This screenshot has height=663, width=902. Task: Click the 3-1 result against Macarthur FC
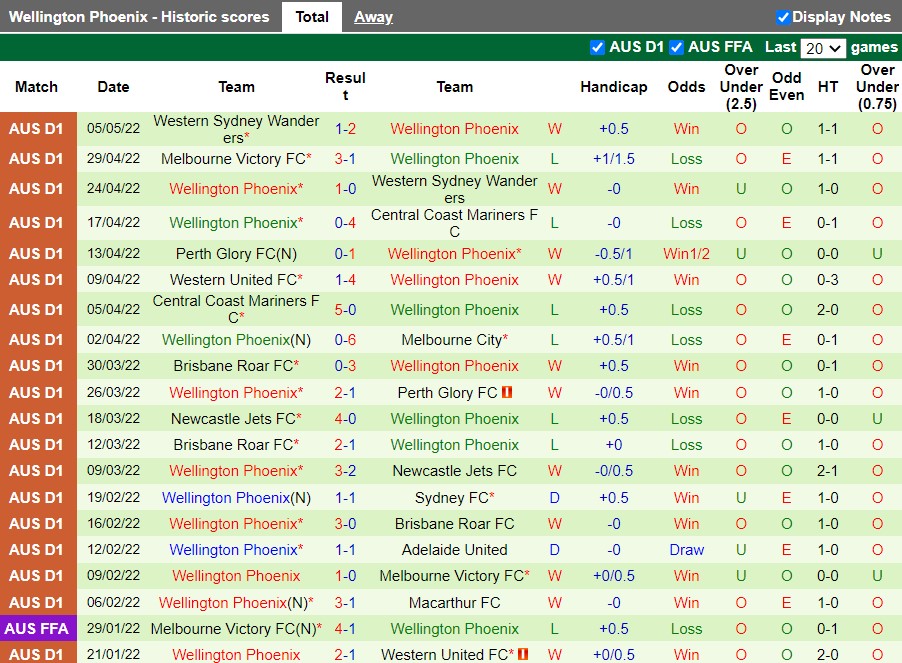[x=345, y=603]
